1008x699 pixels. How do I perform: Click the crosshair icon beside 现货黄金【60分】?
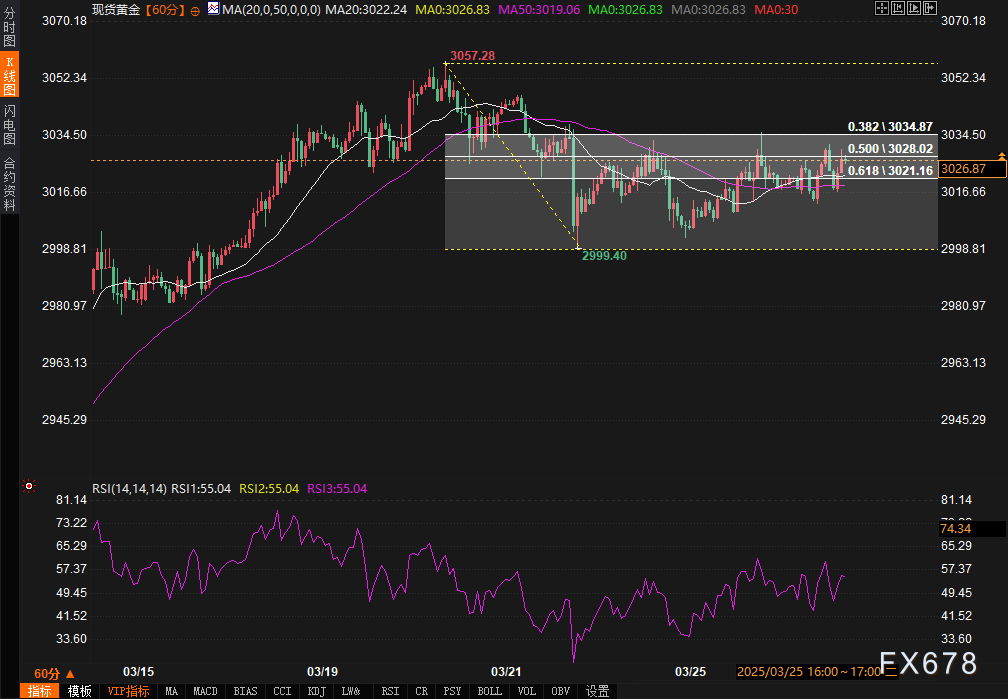click(194, 9)
